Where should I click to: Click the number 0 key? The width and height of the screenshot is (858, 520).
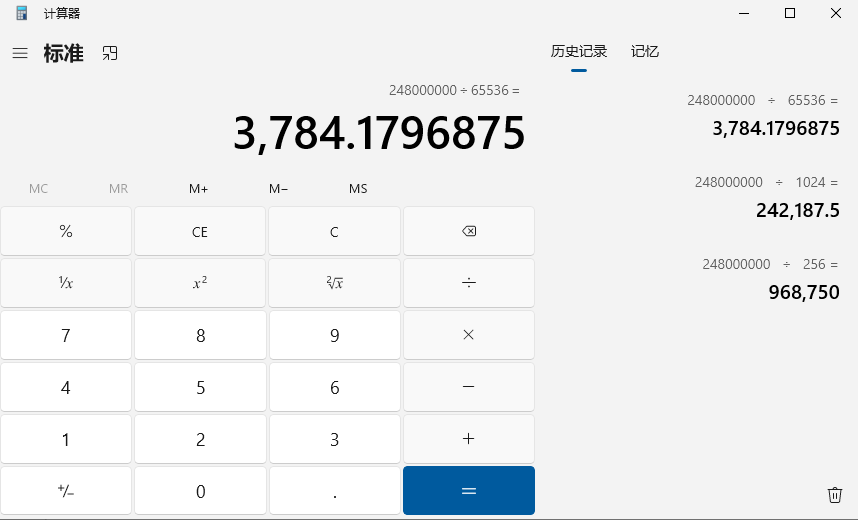200,491
